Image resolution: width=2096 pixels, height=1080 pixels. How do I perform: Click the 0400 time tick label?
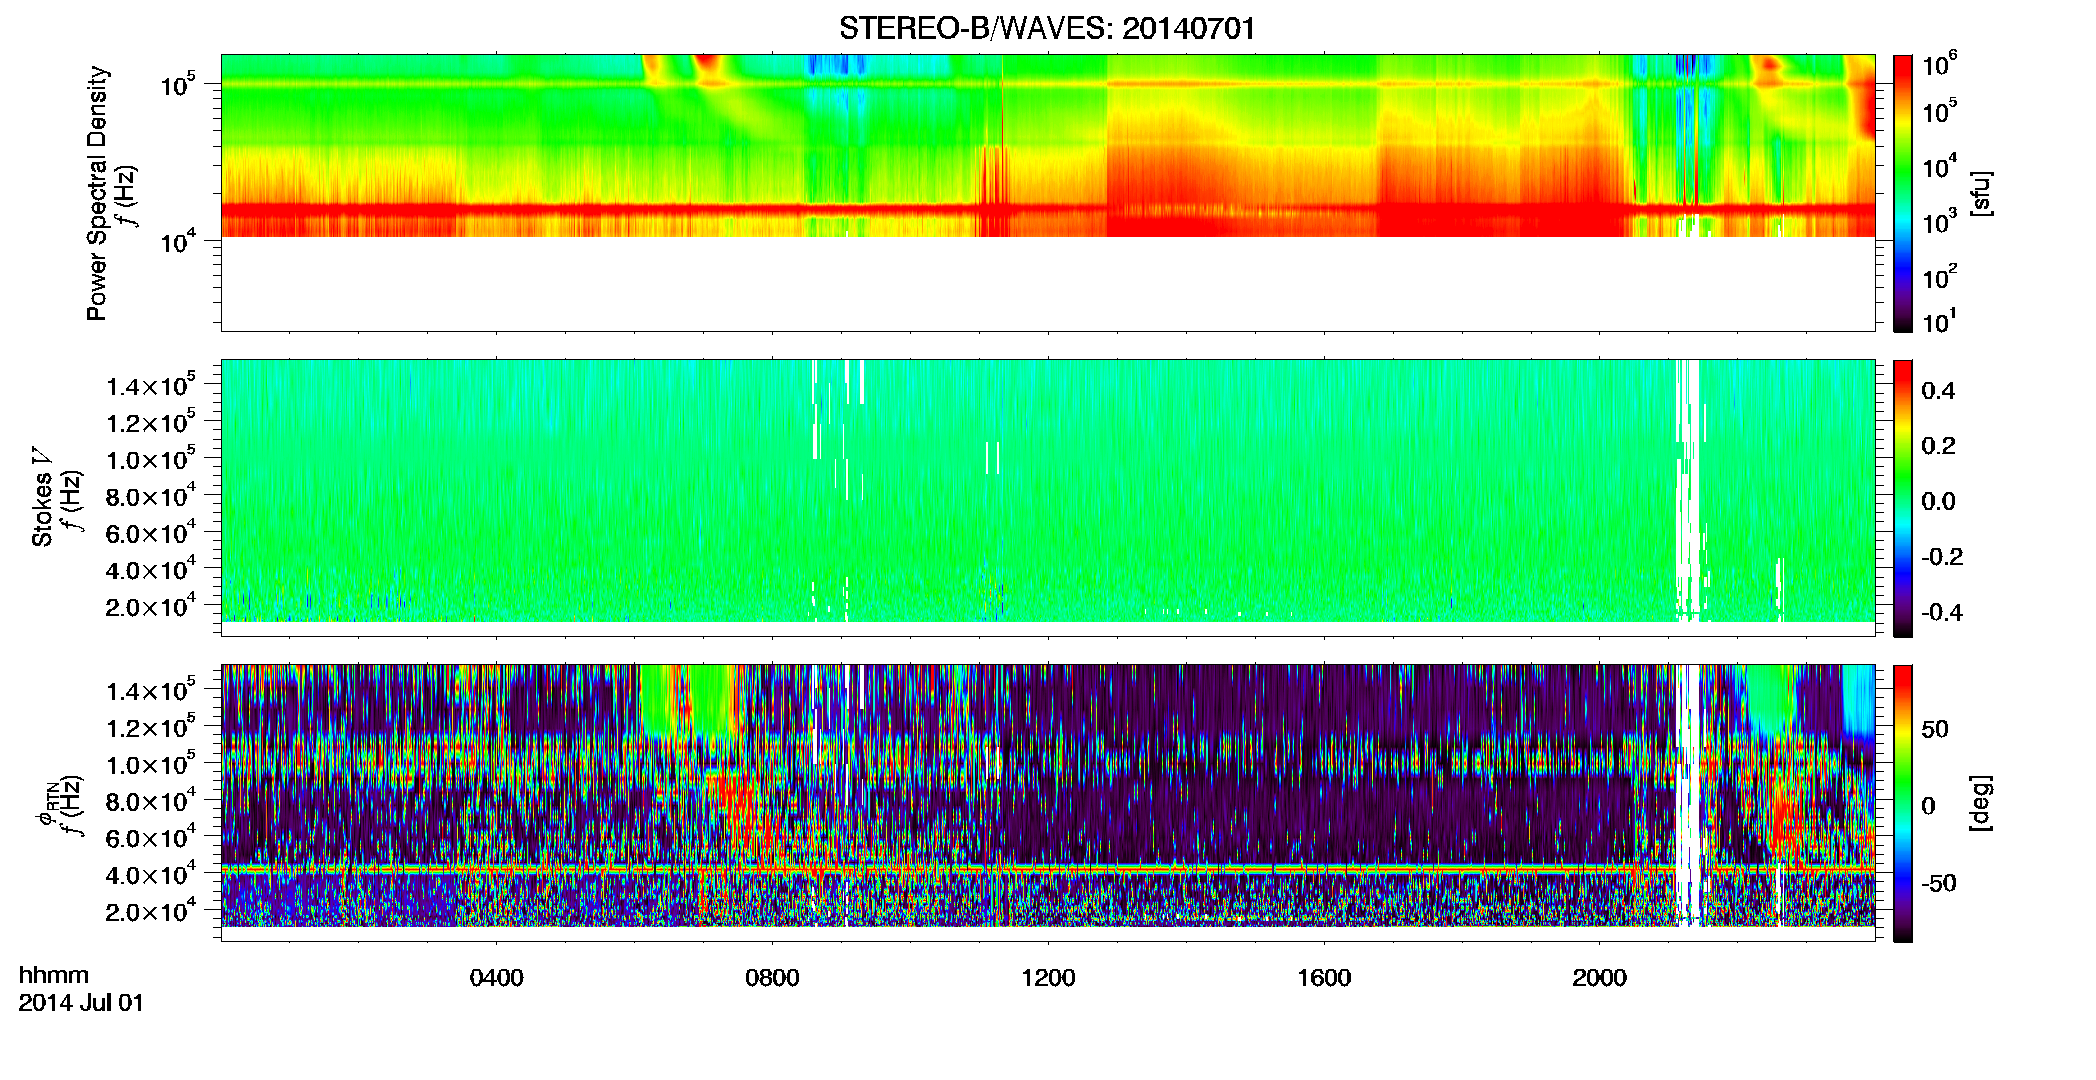click(x=496, y=978)
